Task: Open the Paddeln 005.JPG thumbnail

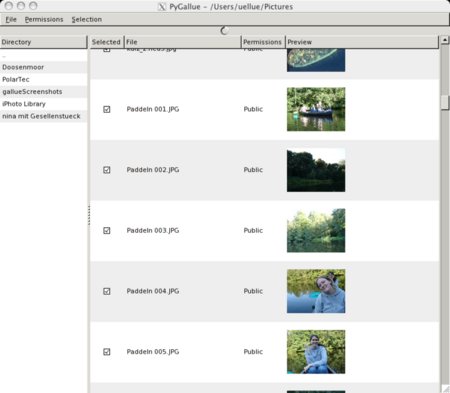Action: click(x=316, y=352)
